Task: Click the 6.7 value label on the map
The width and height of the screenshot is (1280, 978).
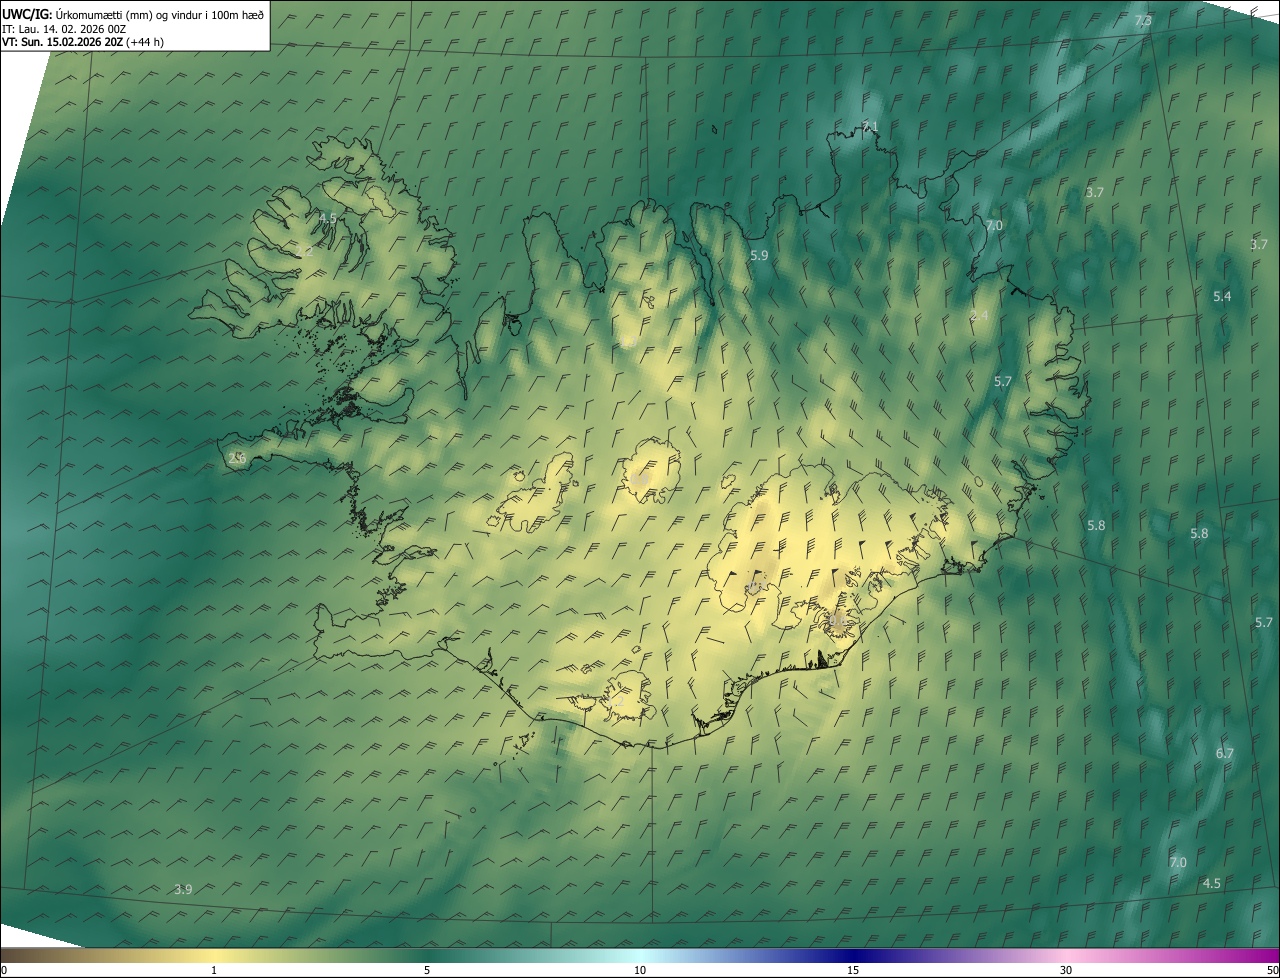Action: (1225, 754)
